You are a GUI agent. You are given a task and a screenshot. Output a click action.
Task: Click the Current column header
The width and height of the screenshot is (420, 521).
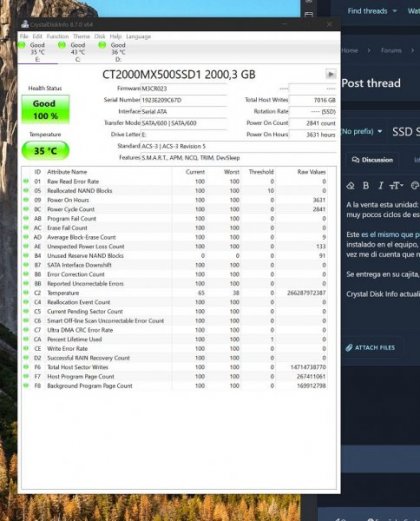[195, 172]
